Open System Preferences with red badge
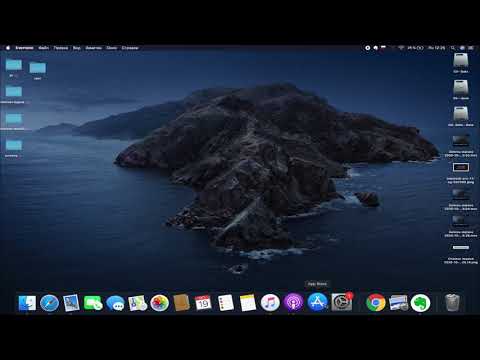Image resolution: width=480 pixels, height=360 pixels. click(342, 302)
